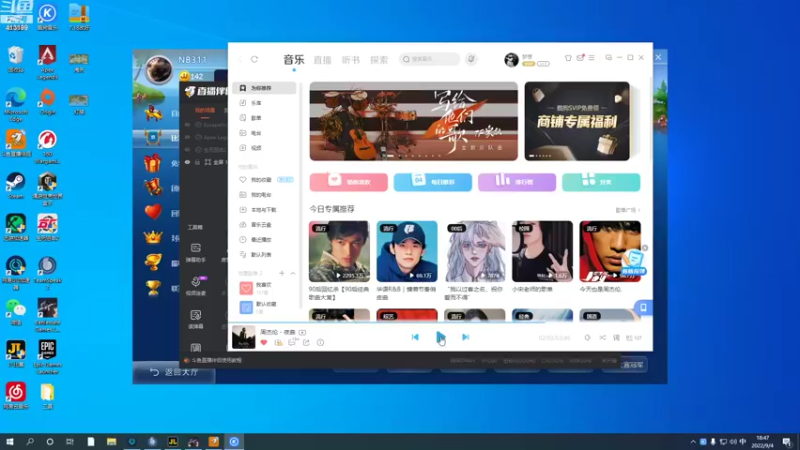Screen dimensions: 800x450
Task: Open the drum and guitar banner
Action: pos(413,121)
